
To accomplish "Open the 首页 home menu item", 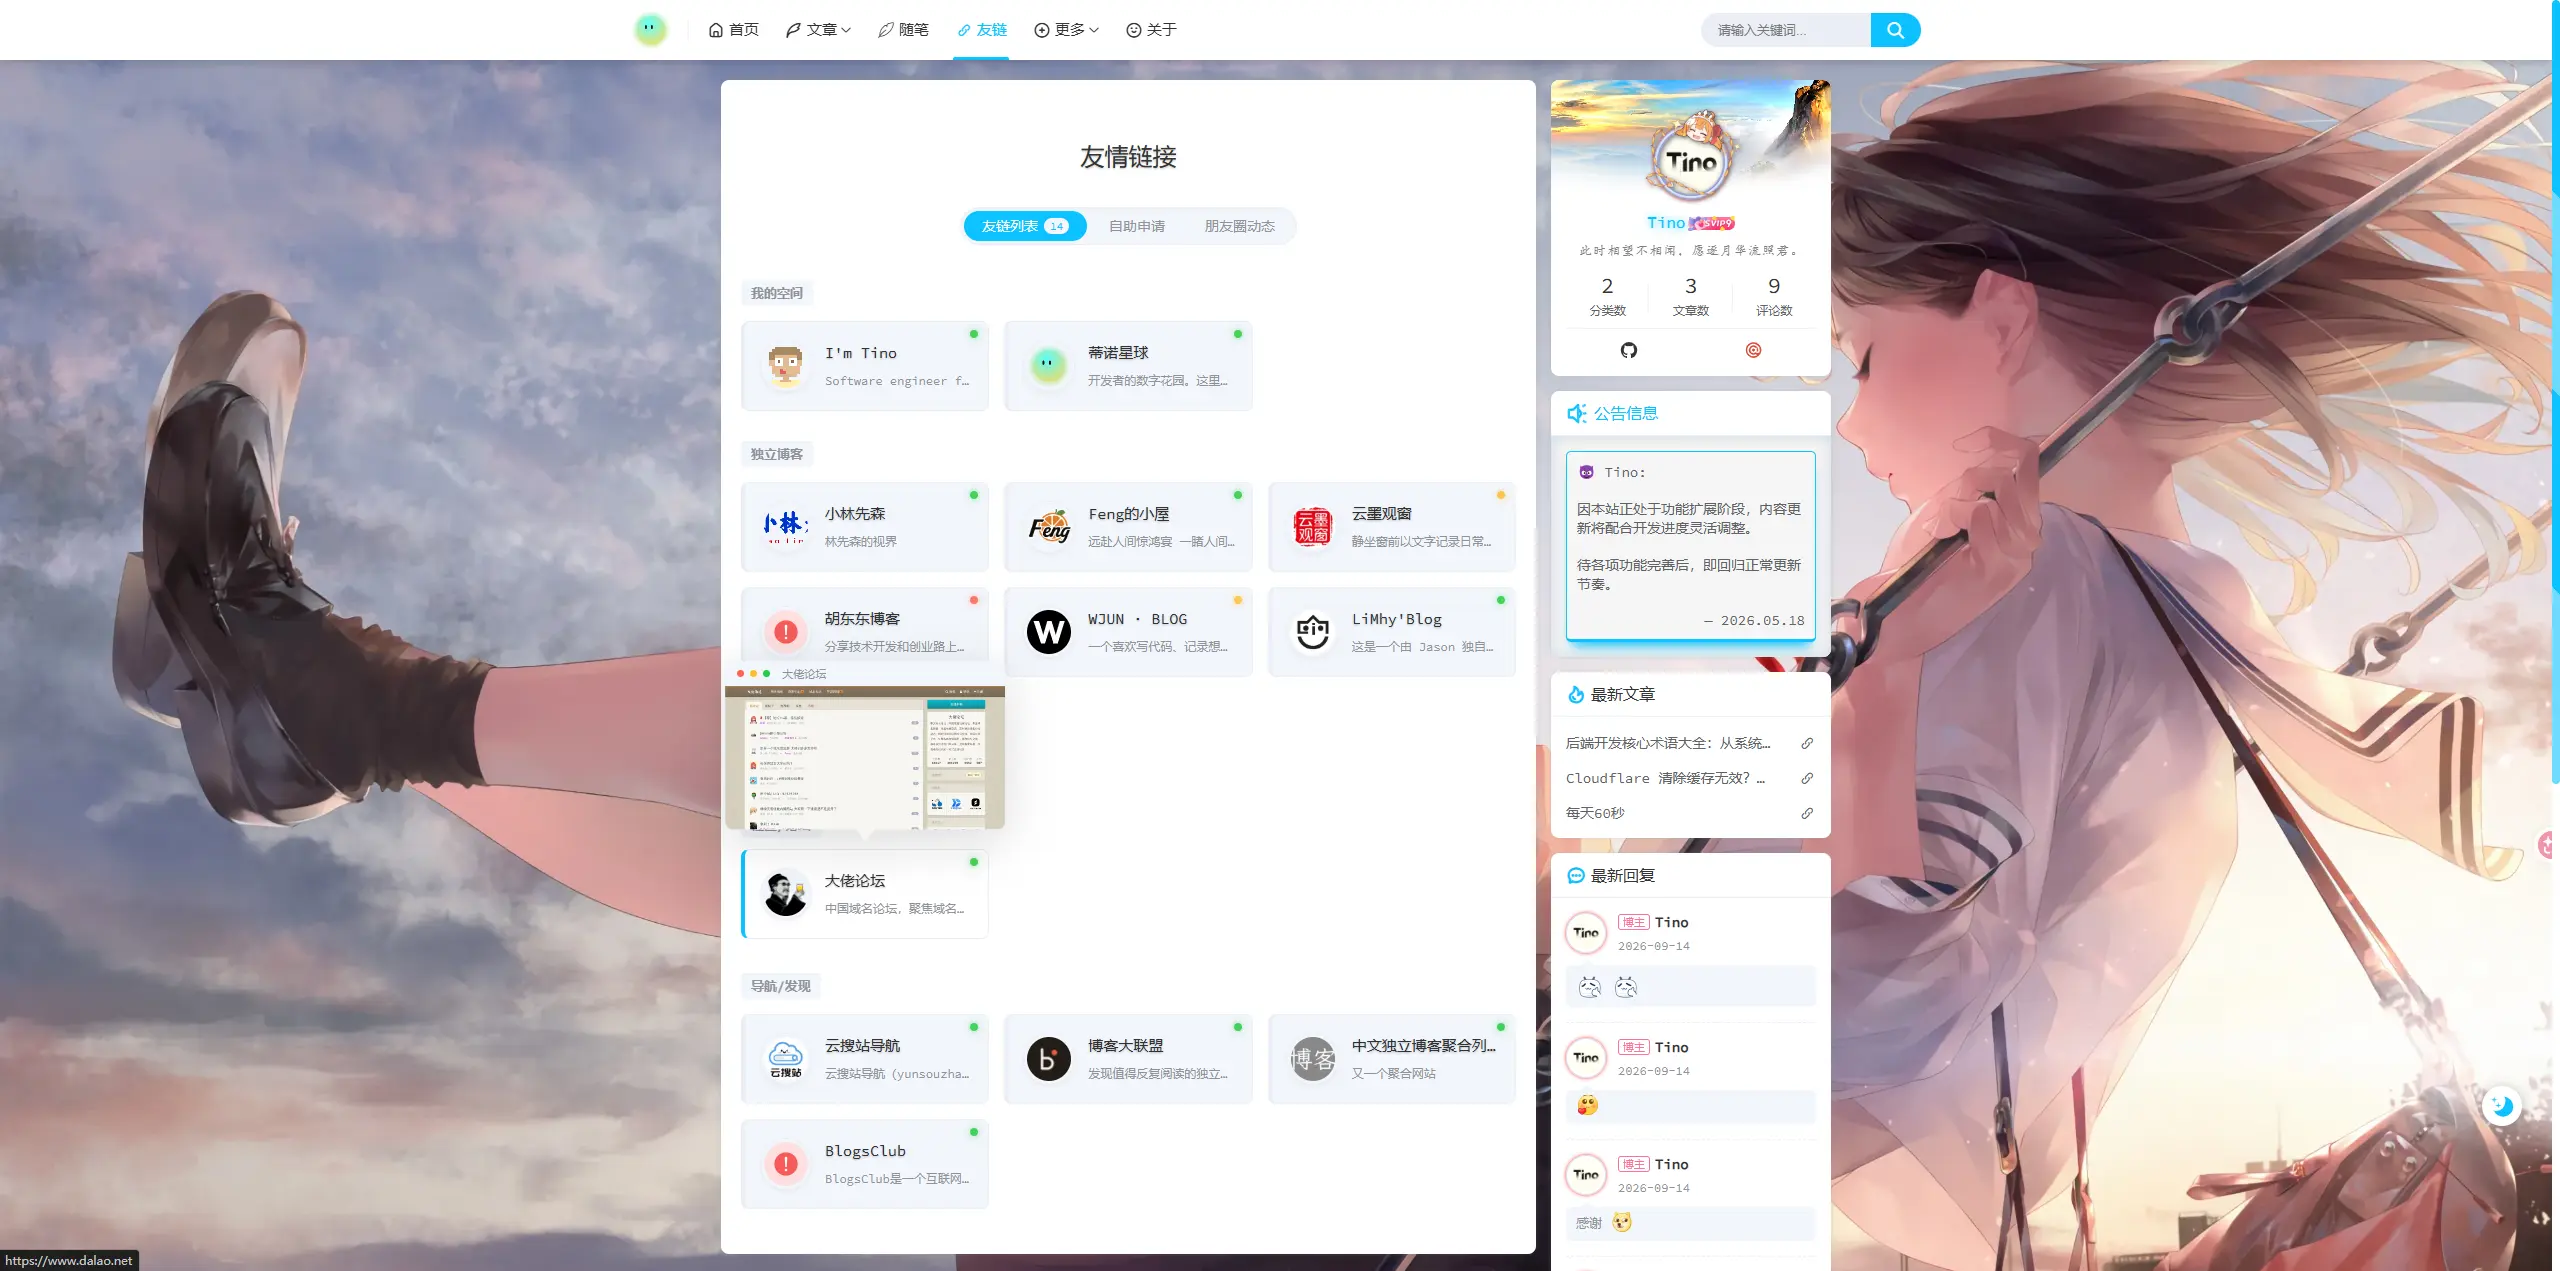I will click(733, 30).
